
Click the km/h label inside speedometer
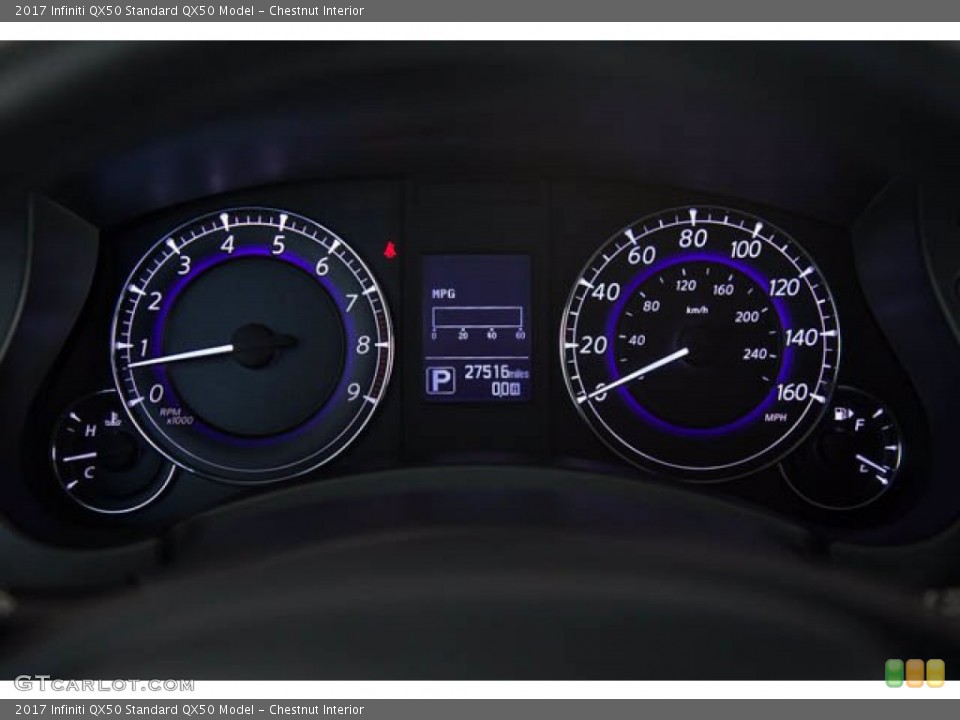[697, 310]
